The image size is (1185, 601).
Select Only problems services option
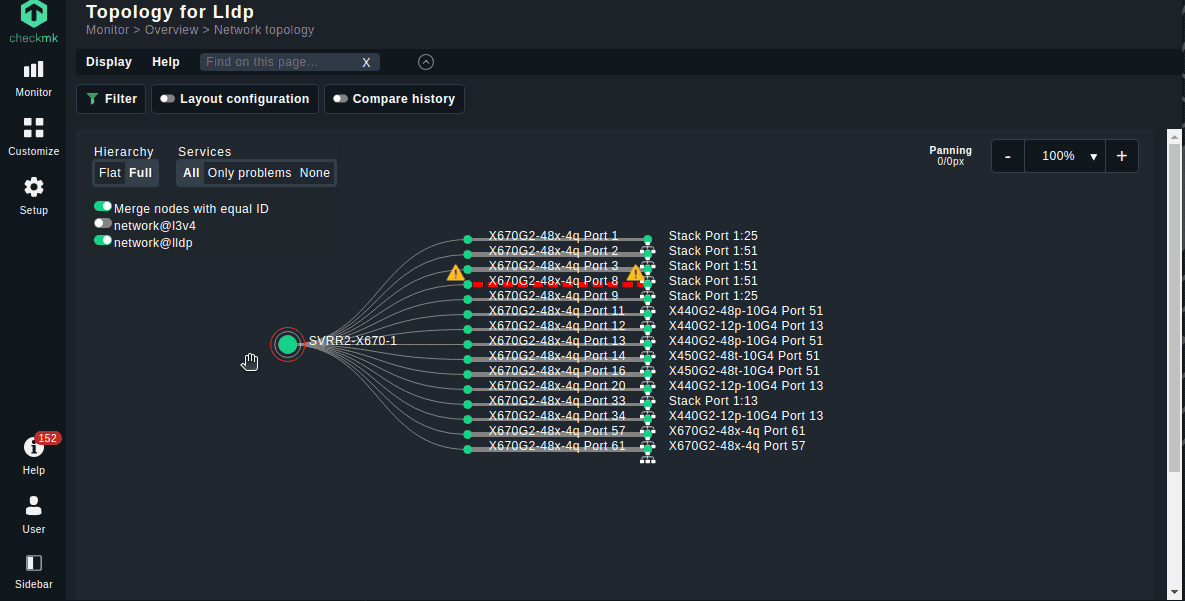[249, 173]
